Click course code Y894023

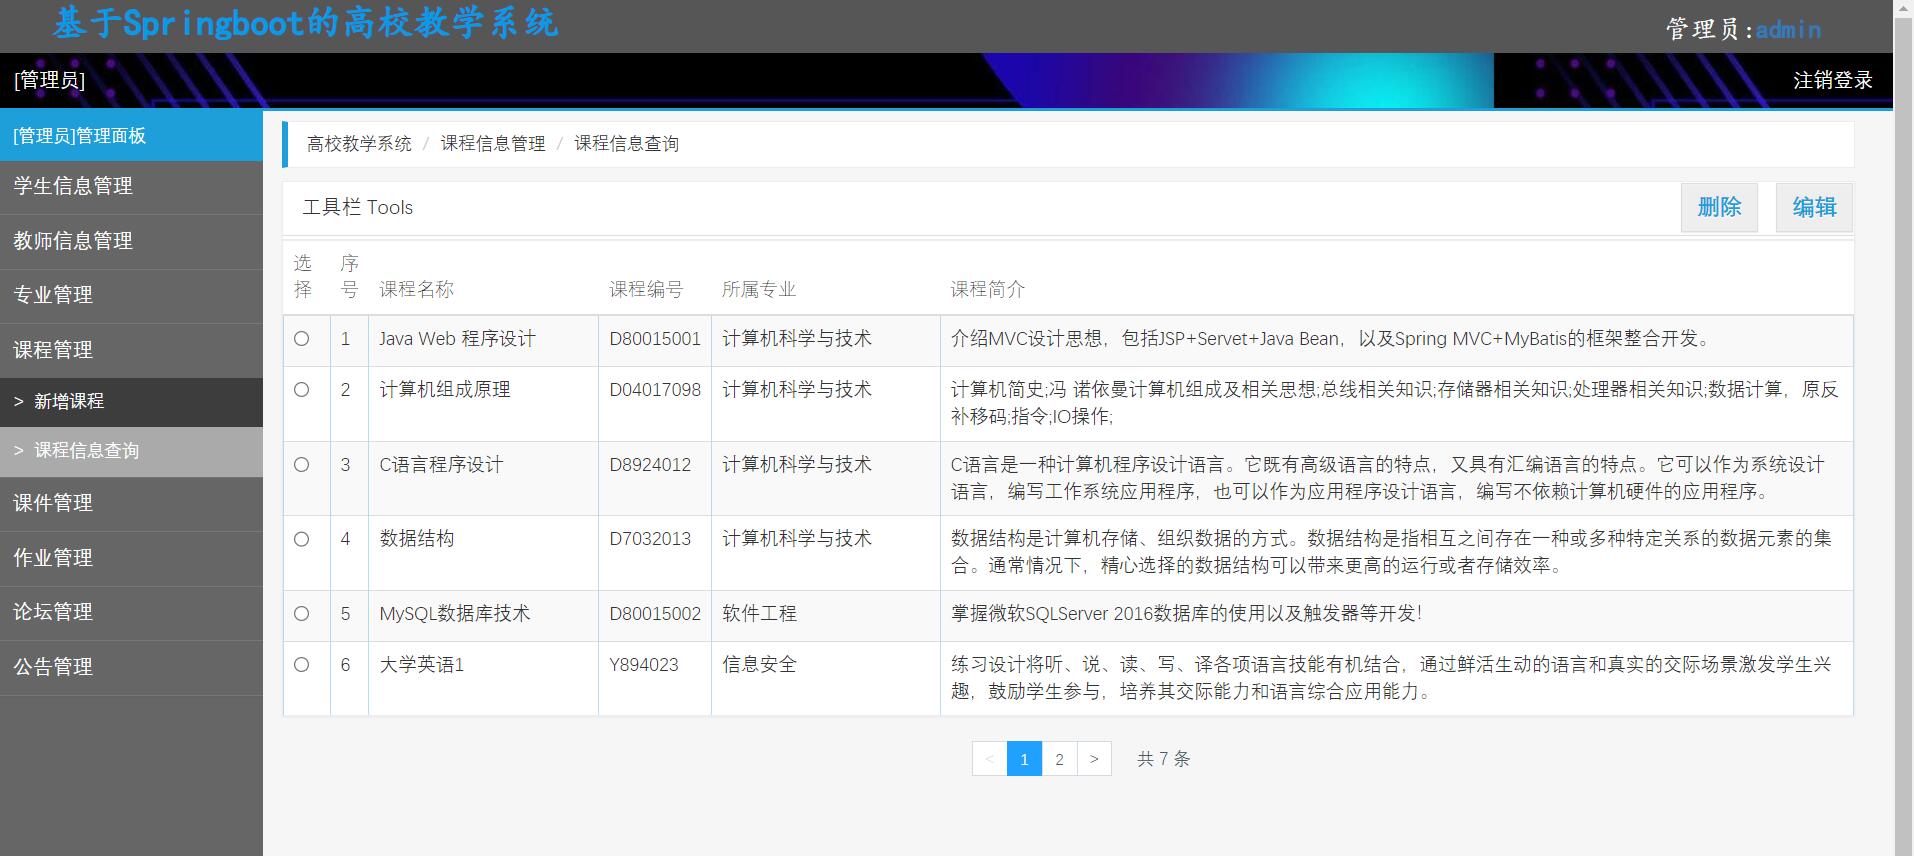click(x=644, y=665)
